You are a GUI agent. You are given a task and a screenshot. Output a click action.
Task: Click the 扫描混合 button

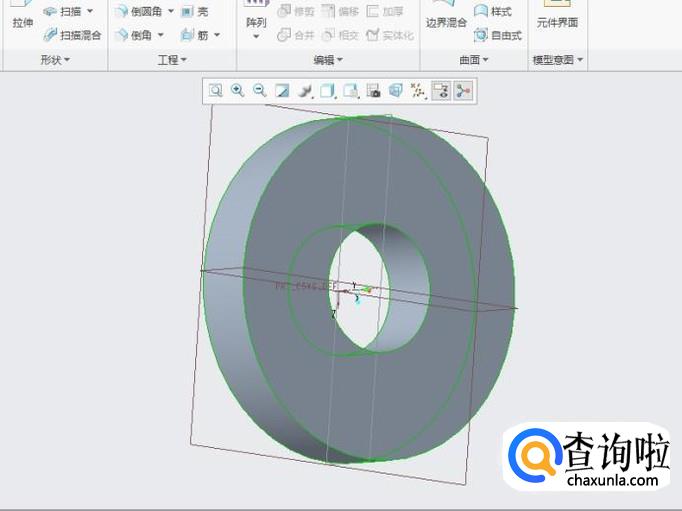(x=72, y=35)
